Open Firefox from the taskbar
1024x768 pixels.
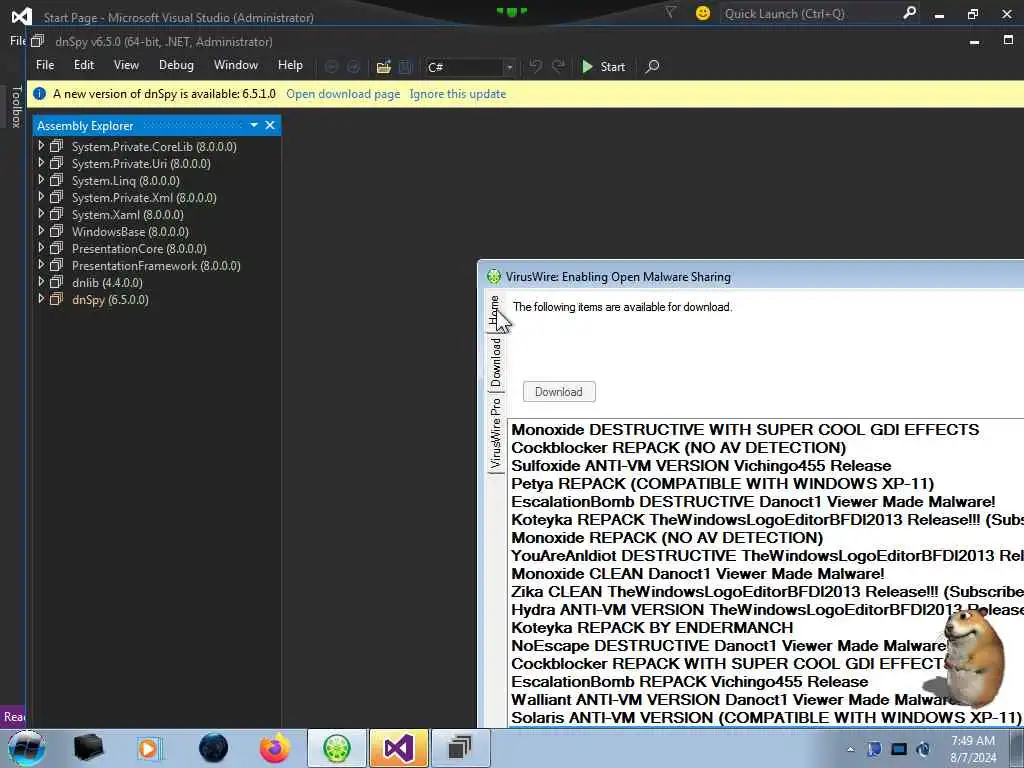[x=275, y=748]
